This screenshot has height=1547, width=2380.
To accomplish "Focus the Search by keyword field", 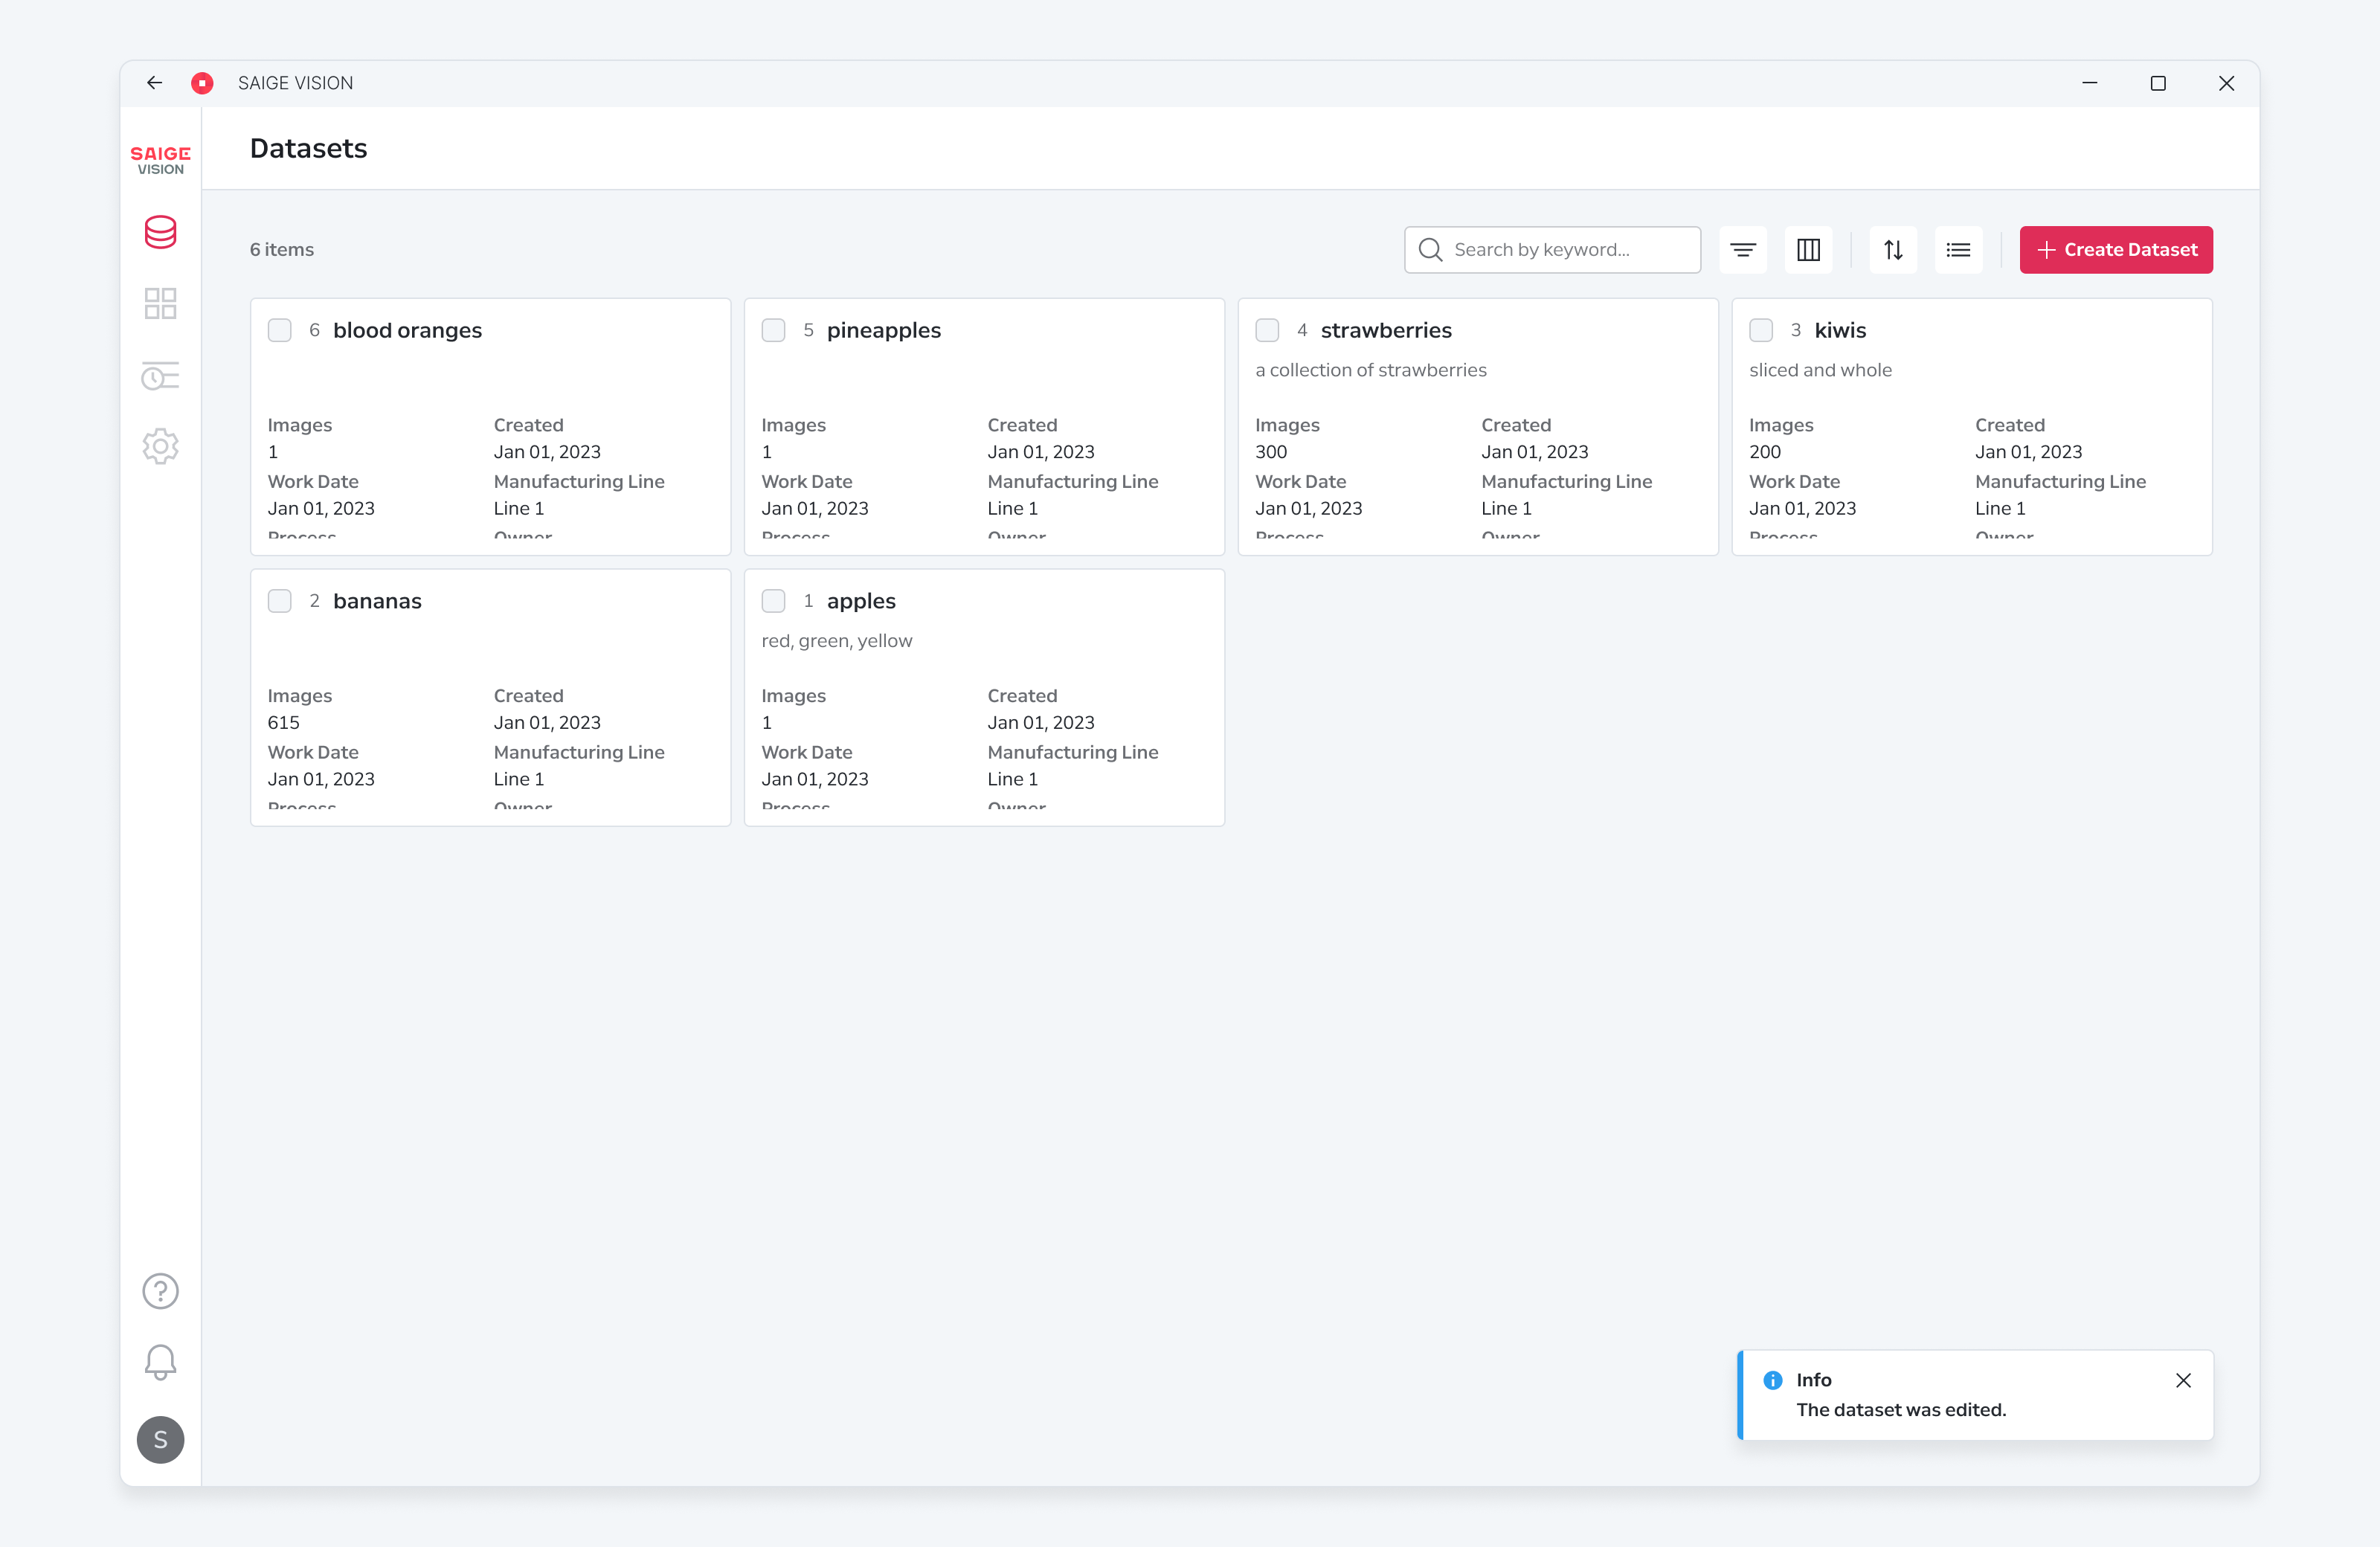I will pyautogui.click(x=1552, y=250).
